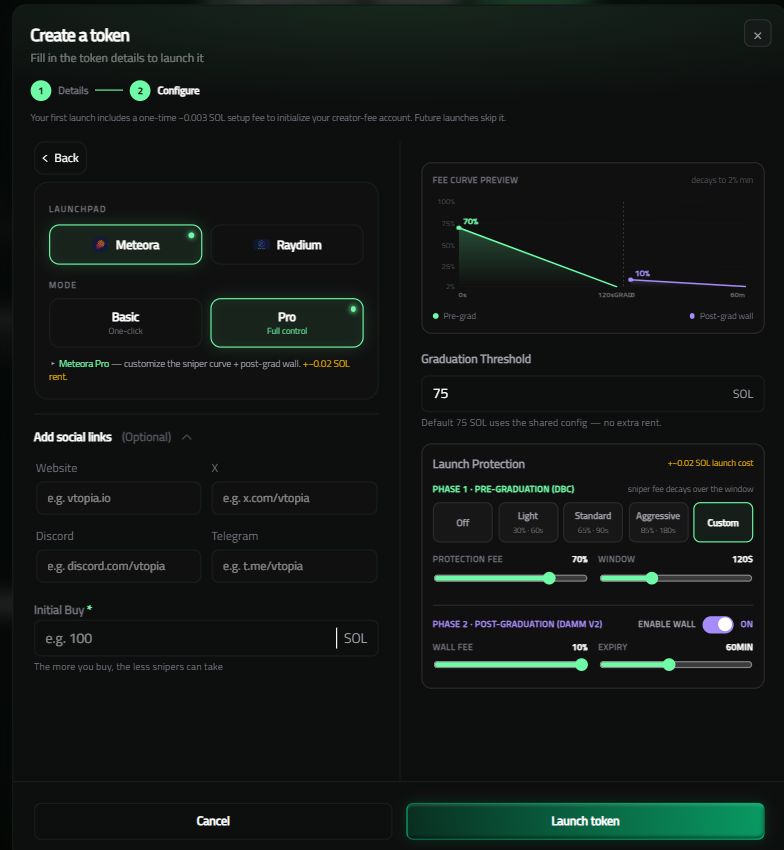
Task: Close the Create a token dialog
Action: coord(757,34)
